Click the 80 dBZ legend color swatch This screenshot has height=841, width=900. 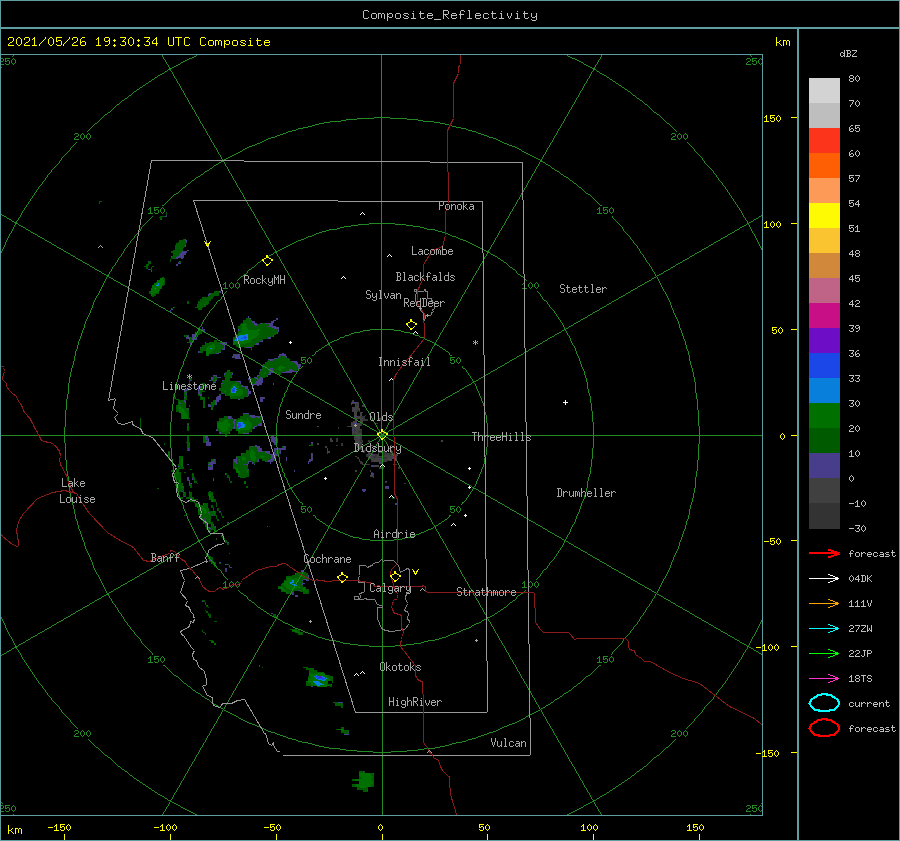point(824,90)
